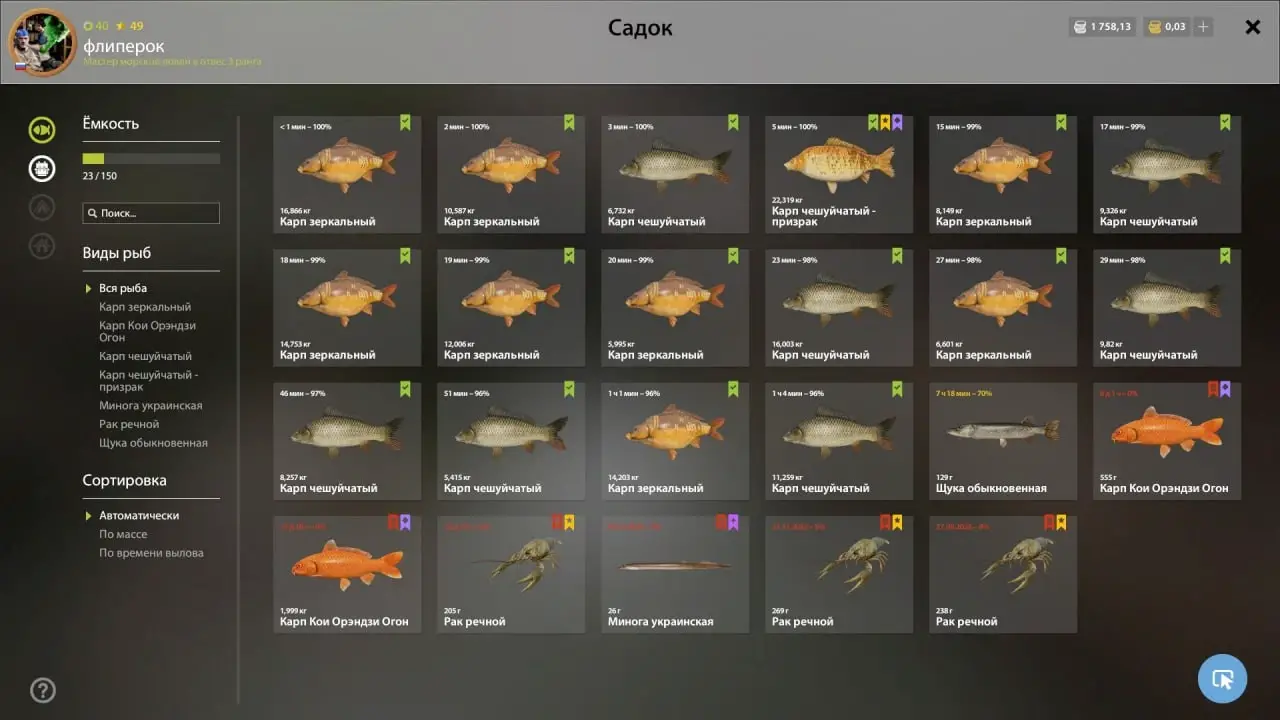1280x720 pixels.
Task: Select the fish basket sidebar icon
Action: tap(42, 168)
